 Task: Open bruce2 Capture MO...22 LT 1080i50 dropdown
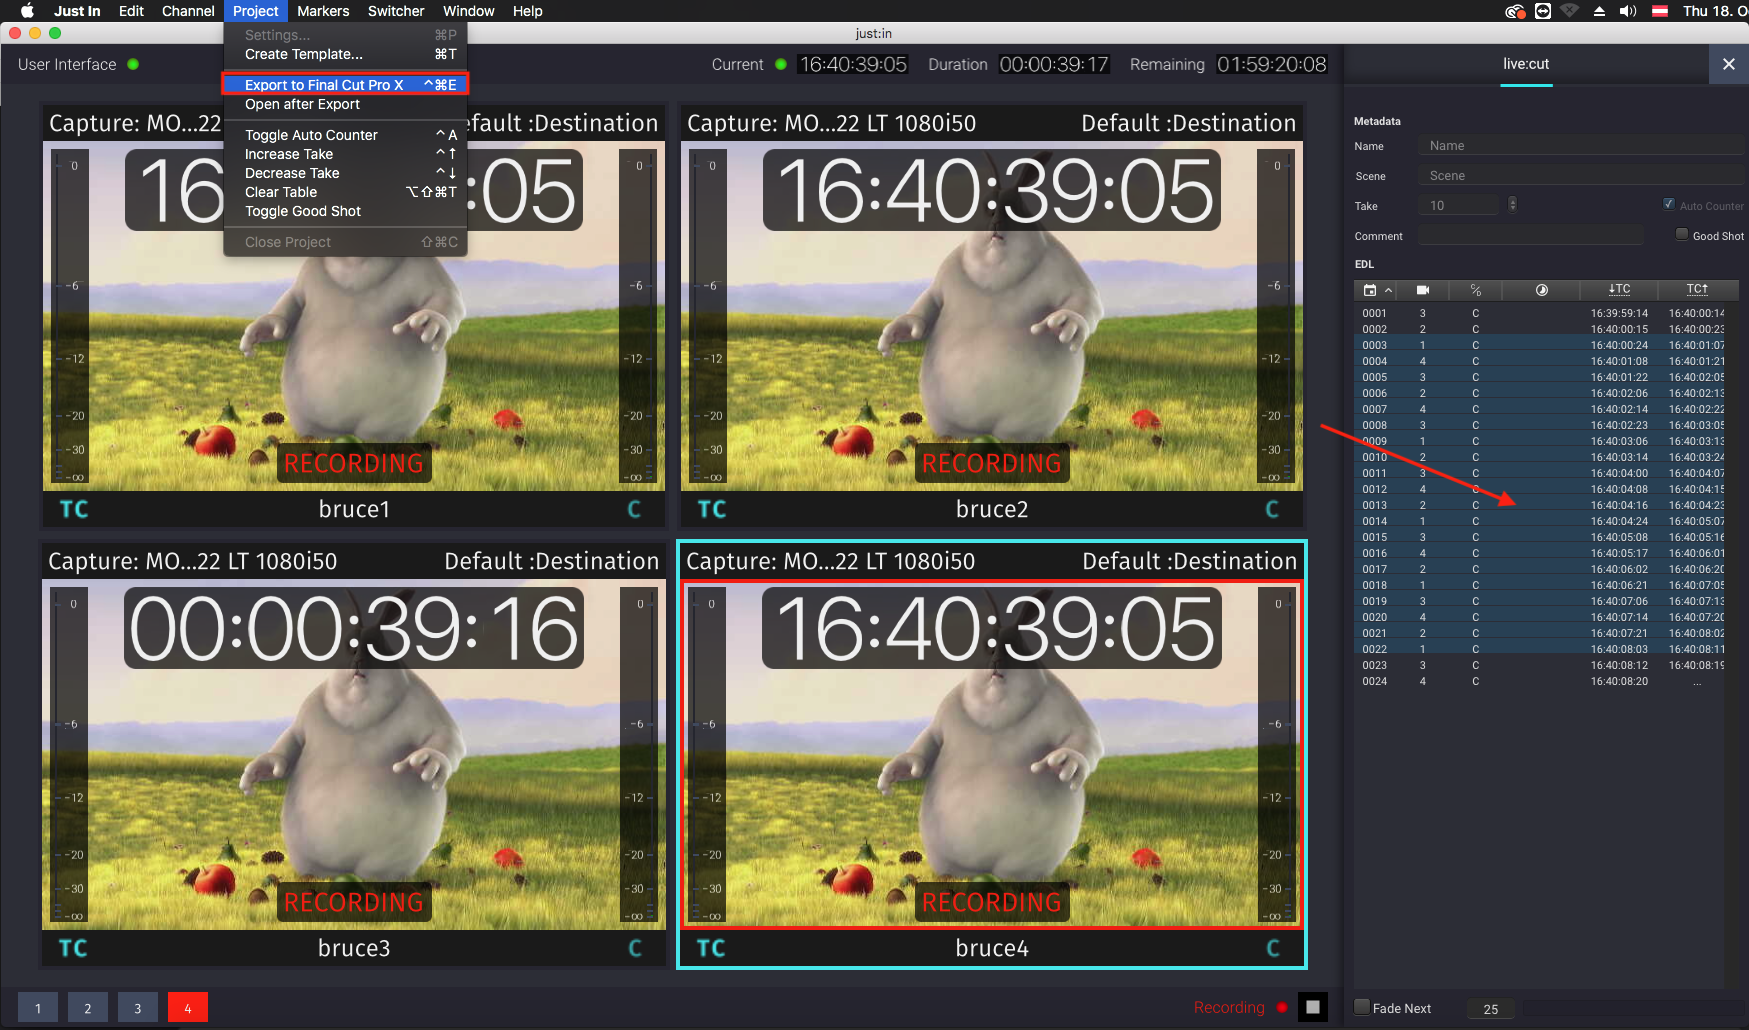(x=831, y=123)
